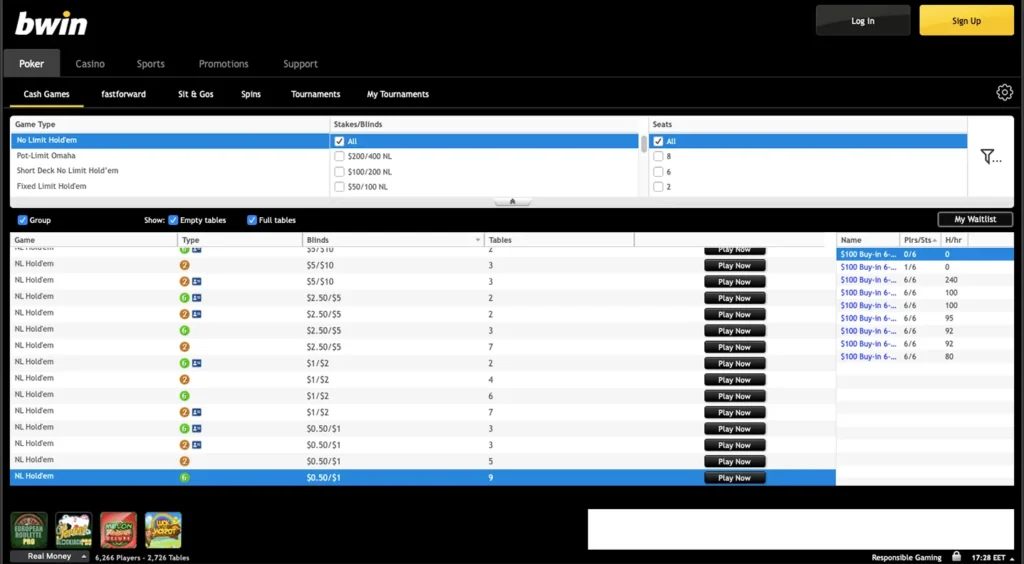Viewport: 1024px width, 564px height.
Task: Click blue card icon in $1/$2 two-tables row
Action: [197, 364]
